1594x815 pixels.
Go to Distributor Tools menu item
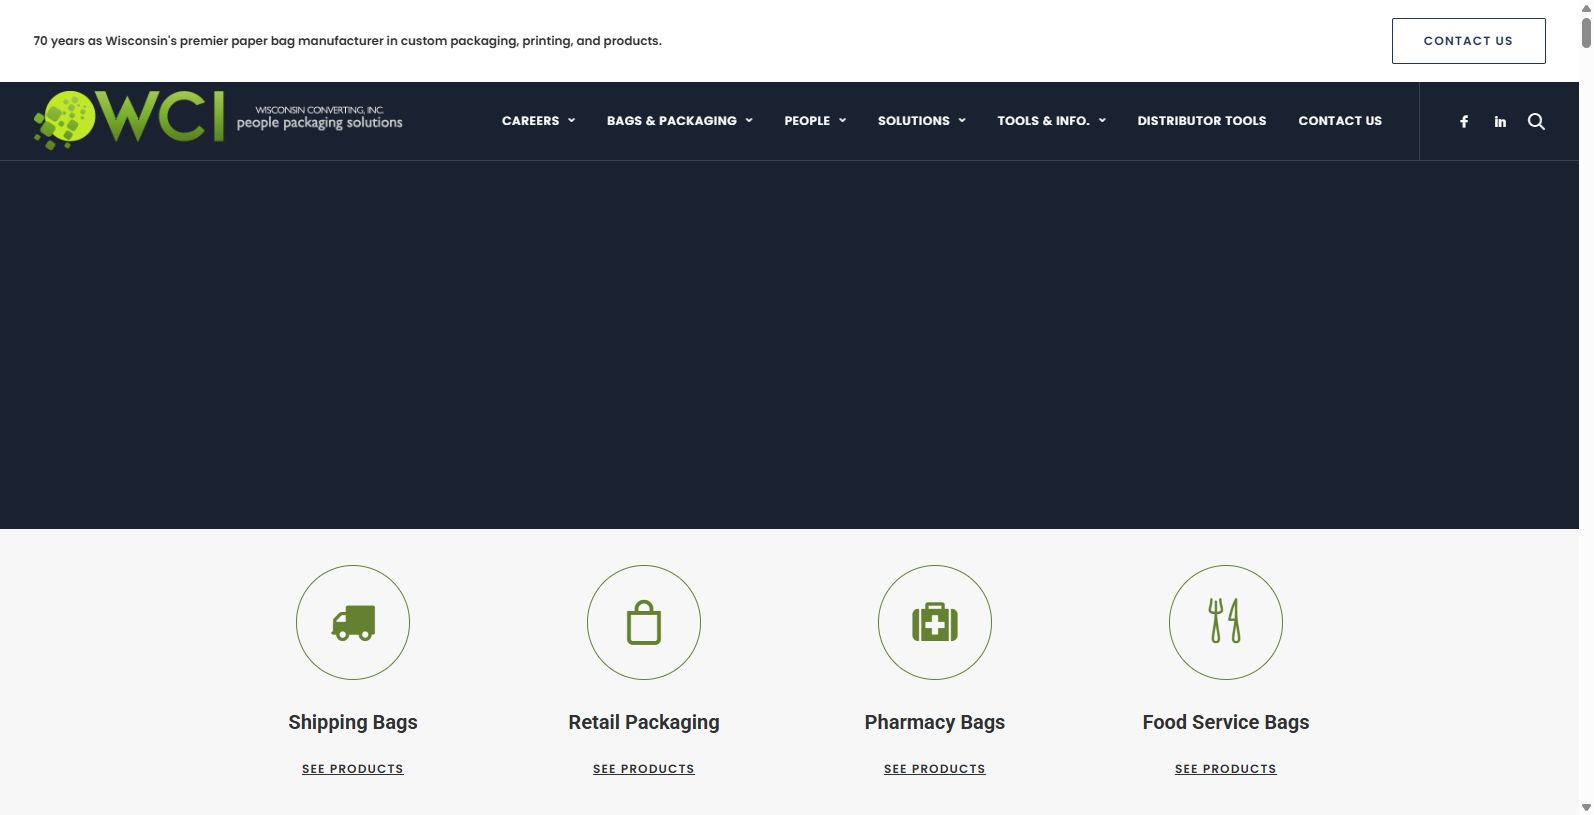click(x=1202, y=120)
